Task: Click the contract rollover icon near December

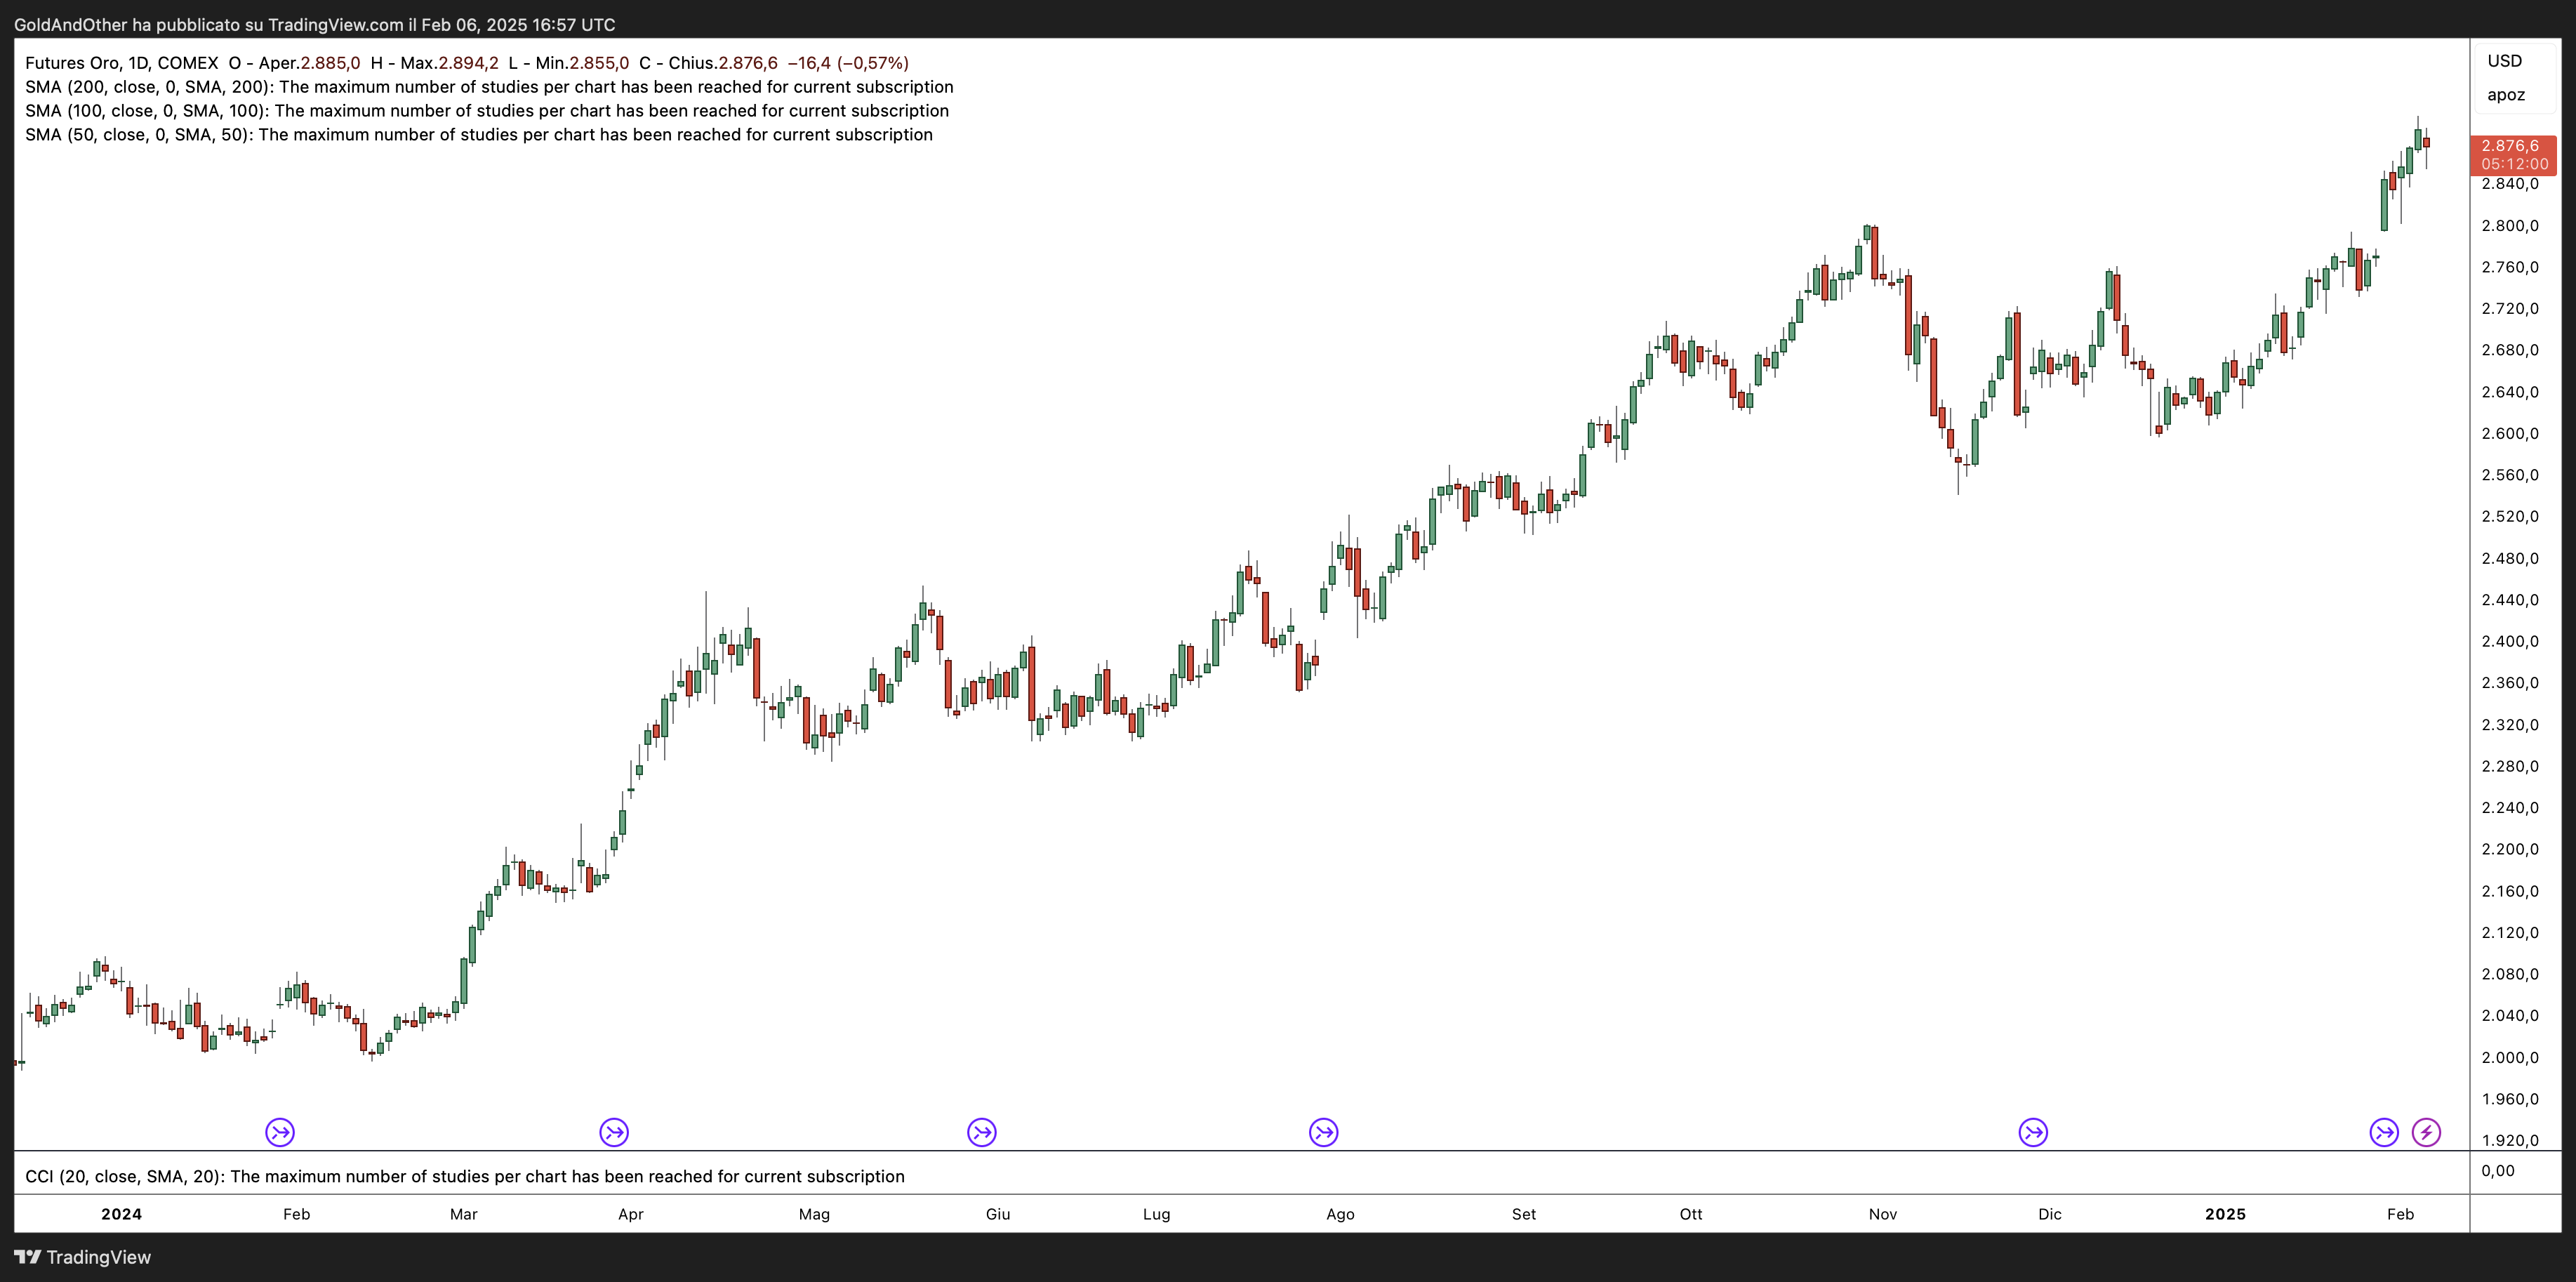Action: [x=2033, y=1132]
